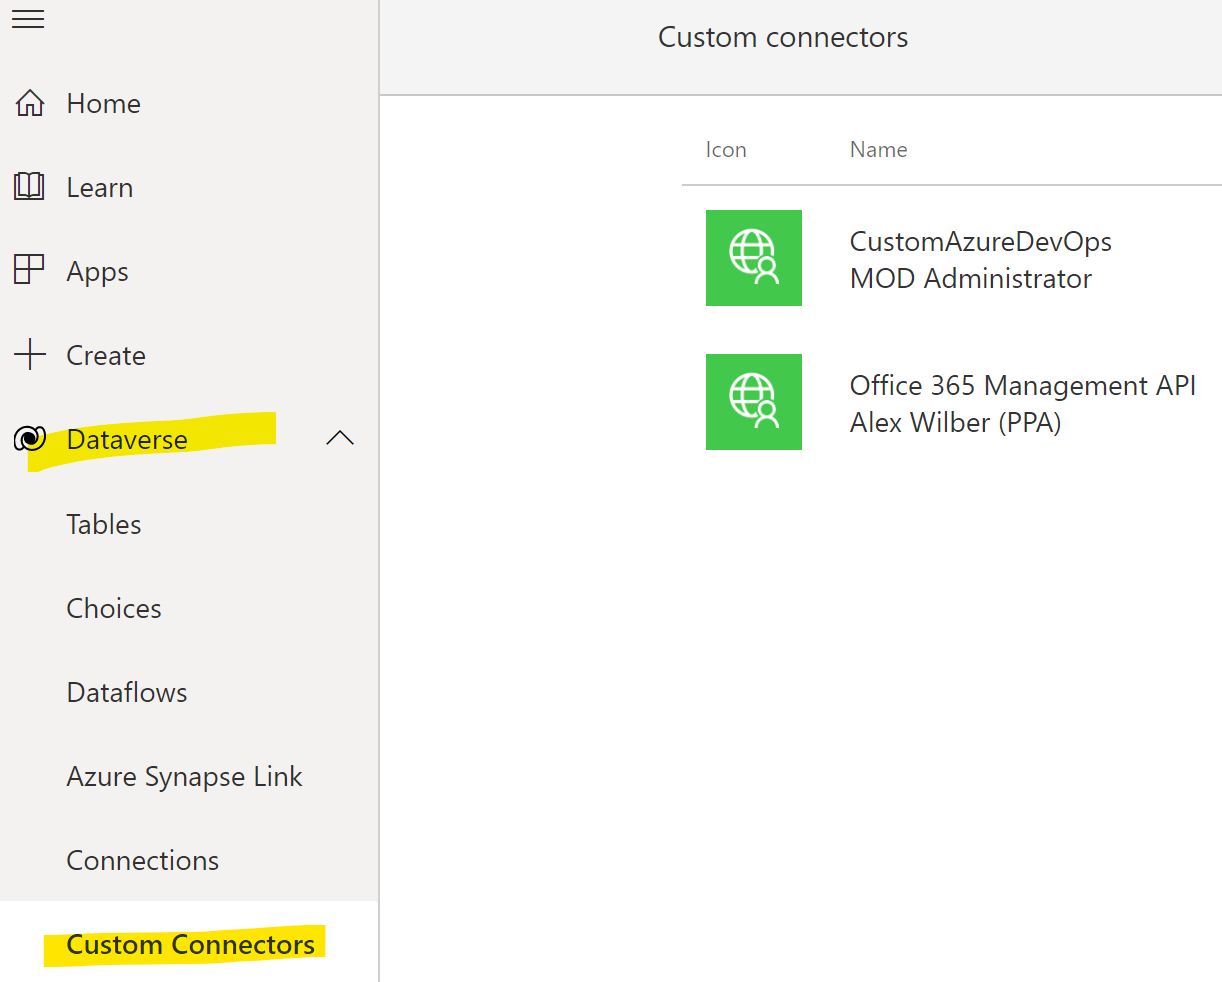This screenshot has height=982, width=1222.
Task: Click the Home icon in the sidebar
Action: click(x=29, y=102)
